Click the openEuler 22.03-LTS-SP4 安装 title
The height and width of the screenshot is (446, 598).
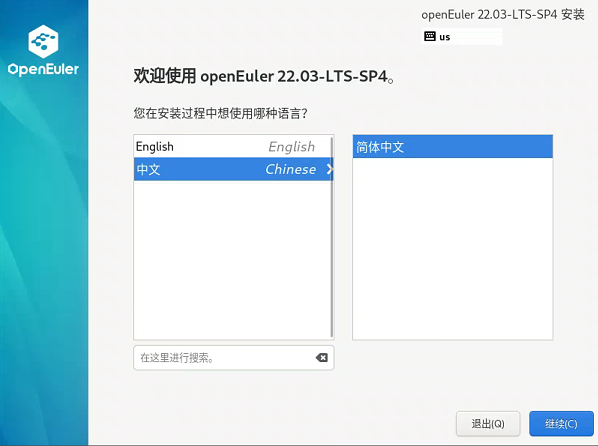503,14
